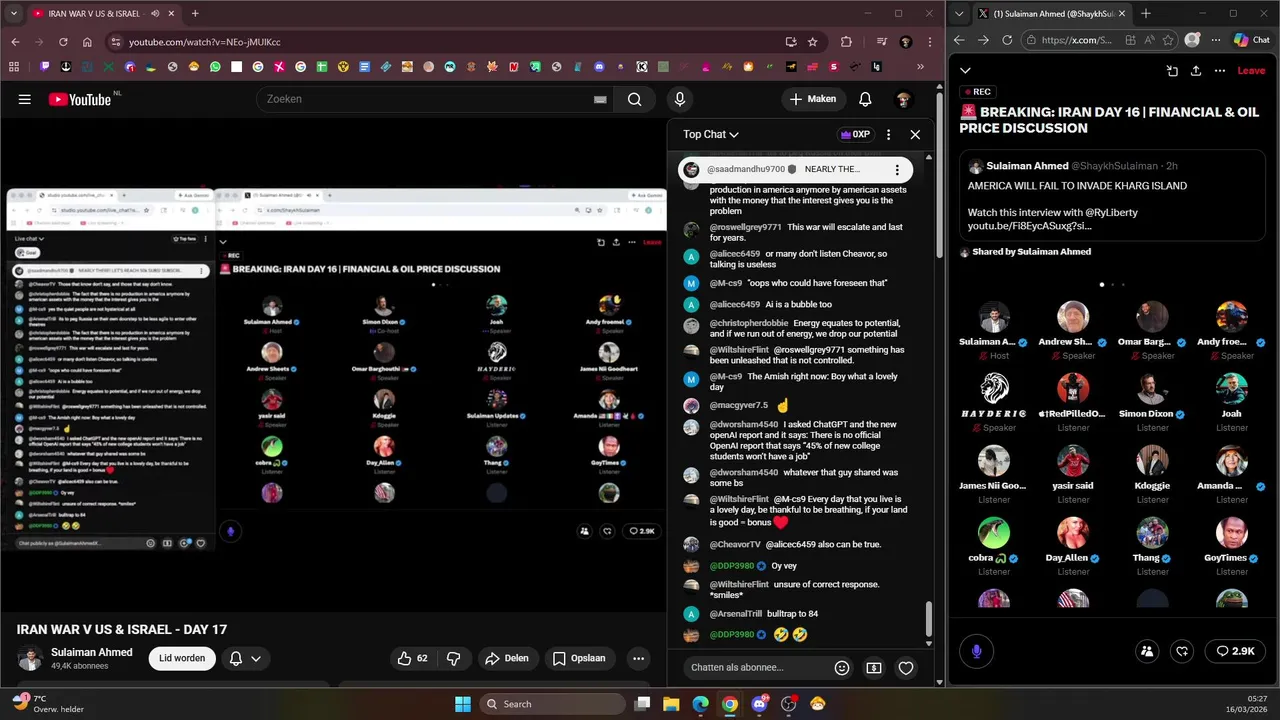The height and width of the screenshot is (720, 1280).
Task: Mute the YouTube tab via speaker icon
Action: [155, 14]
